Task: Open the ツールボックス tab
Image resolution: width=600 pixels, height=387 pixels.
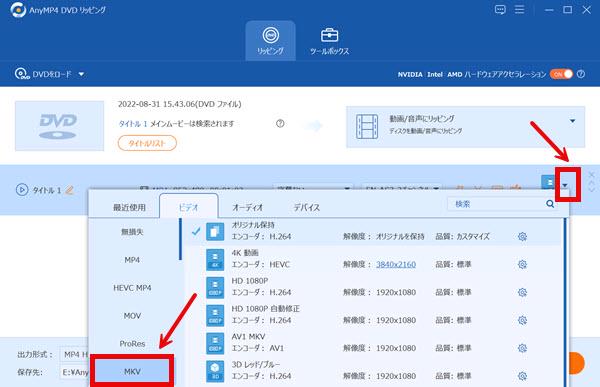Action: (329, 41)
